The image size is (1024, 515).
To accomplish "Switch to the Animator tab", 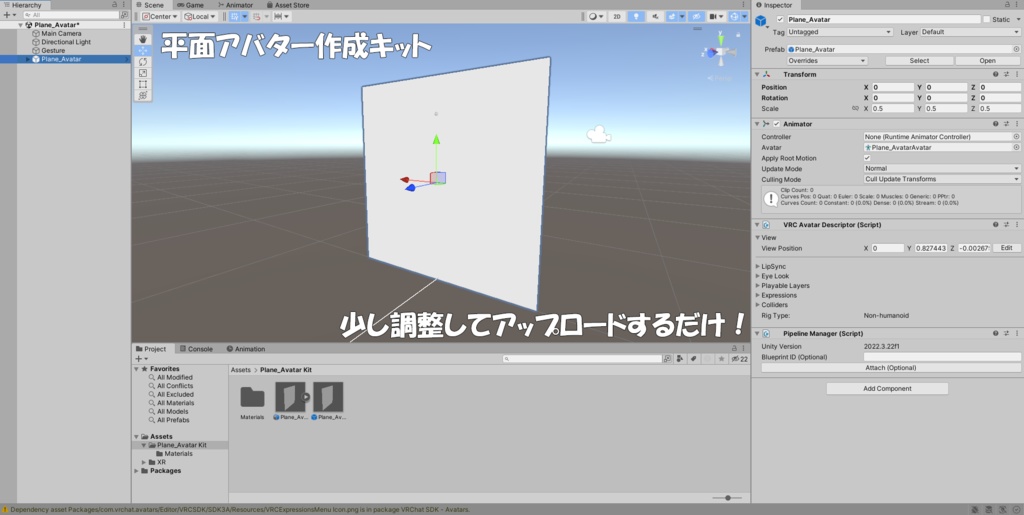I will click(x=234, y=5).
